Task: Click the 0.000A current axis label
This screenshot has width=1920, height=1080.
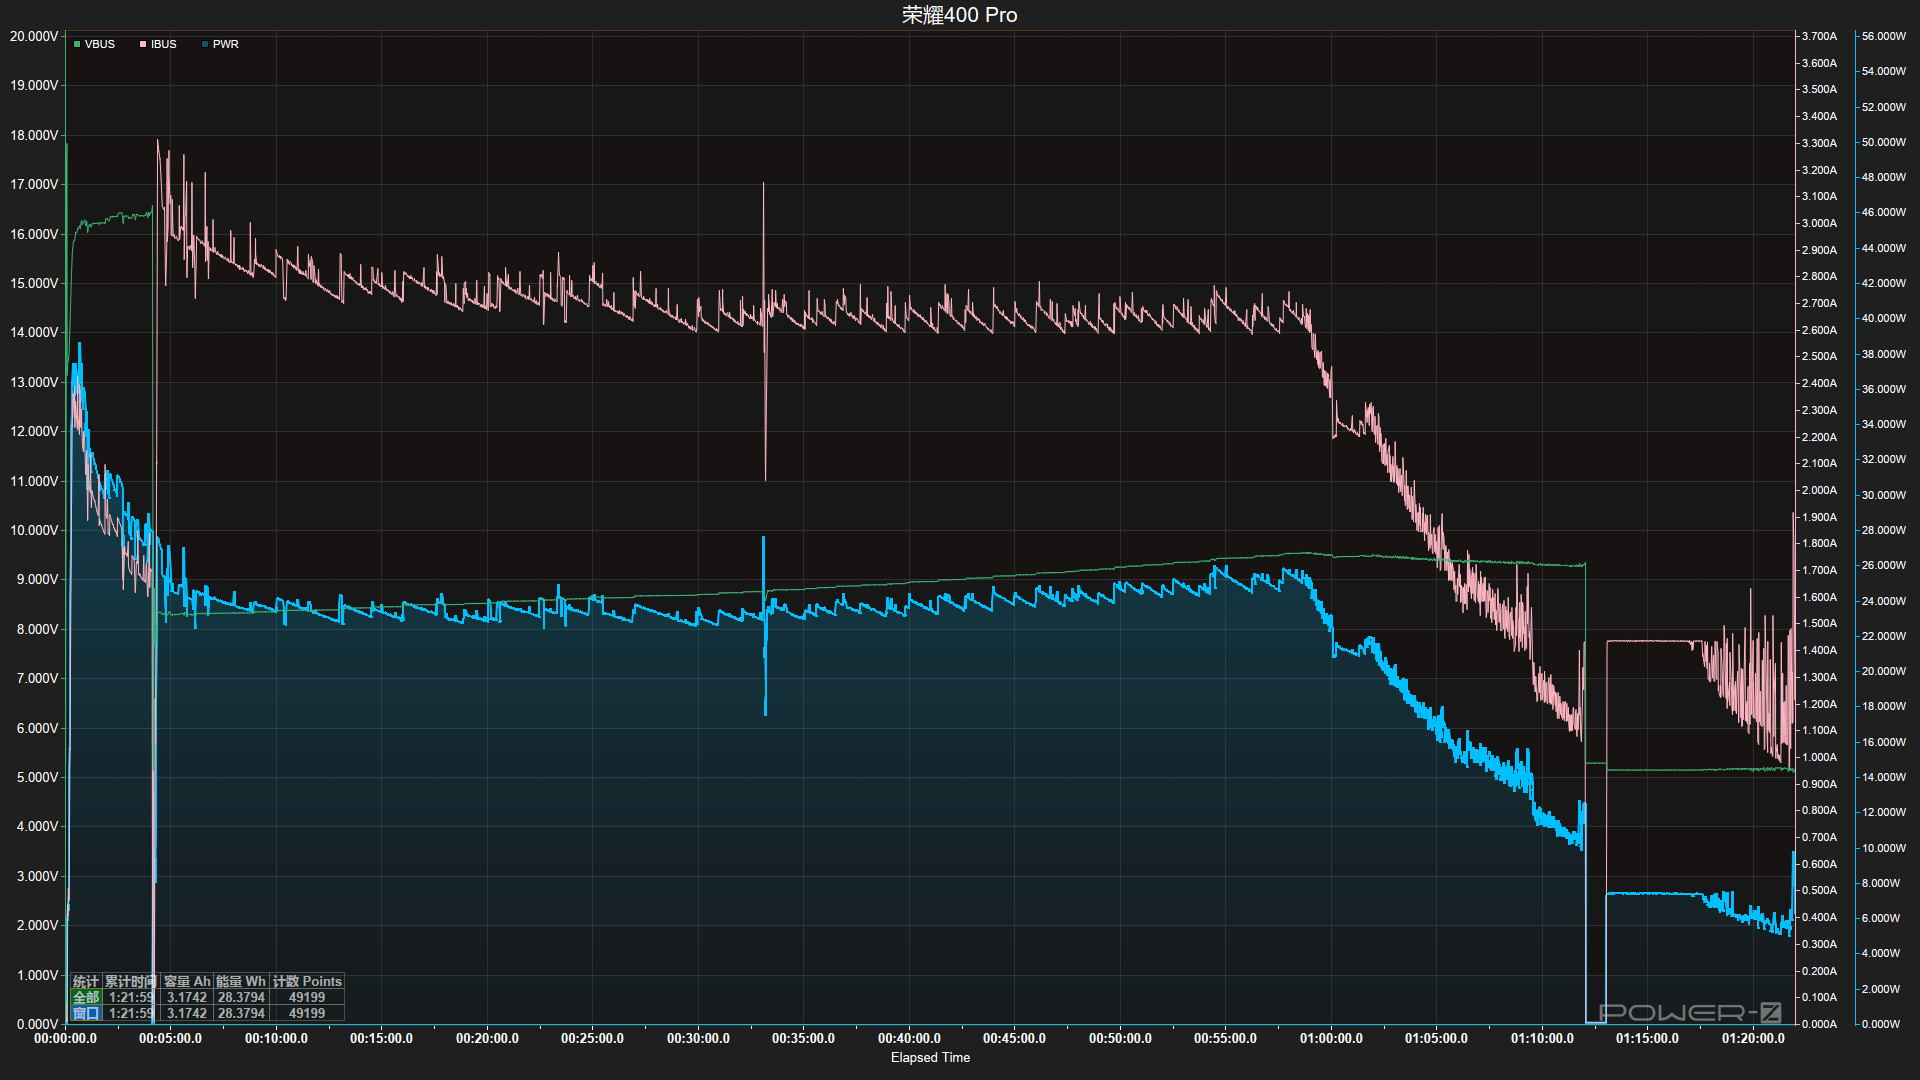Action: tap(1819, 1024)
